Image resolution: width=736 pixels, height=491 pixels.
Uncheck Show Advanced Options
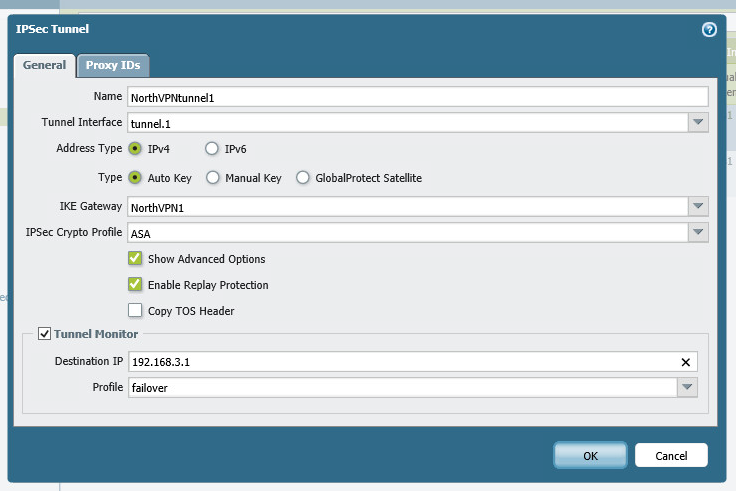point(135,259)
